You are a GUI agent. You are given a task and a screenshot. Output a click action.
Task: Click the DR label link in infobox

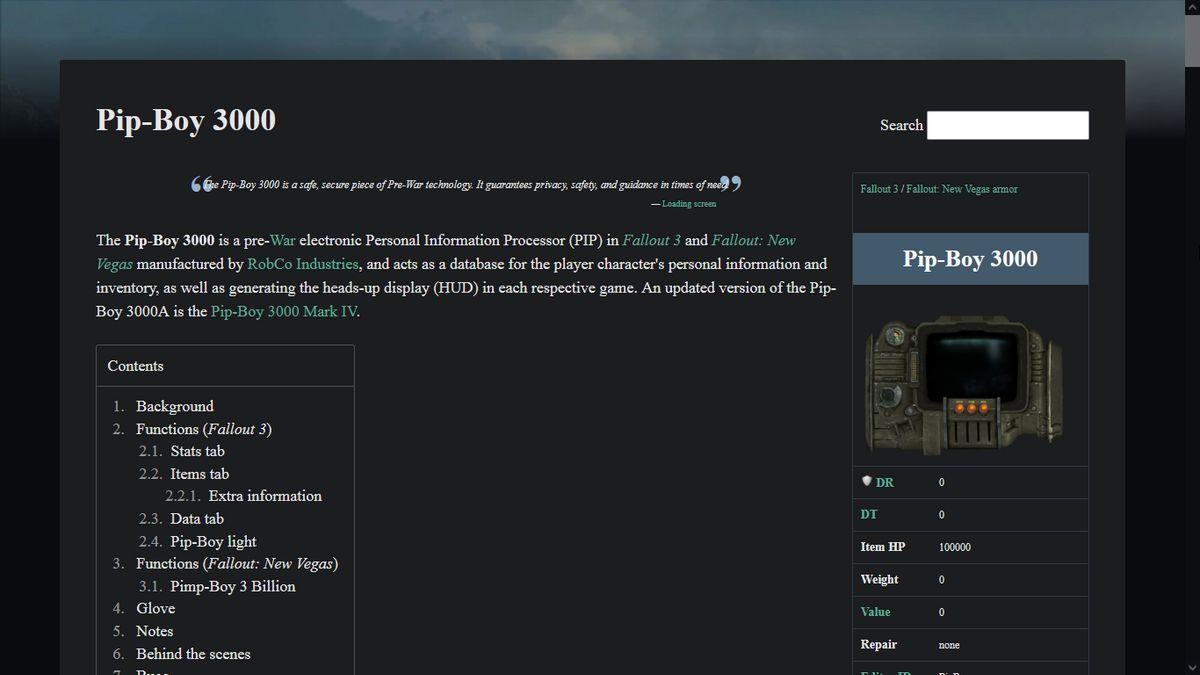(884, 483)
